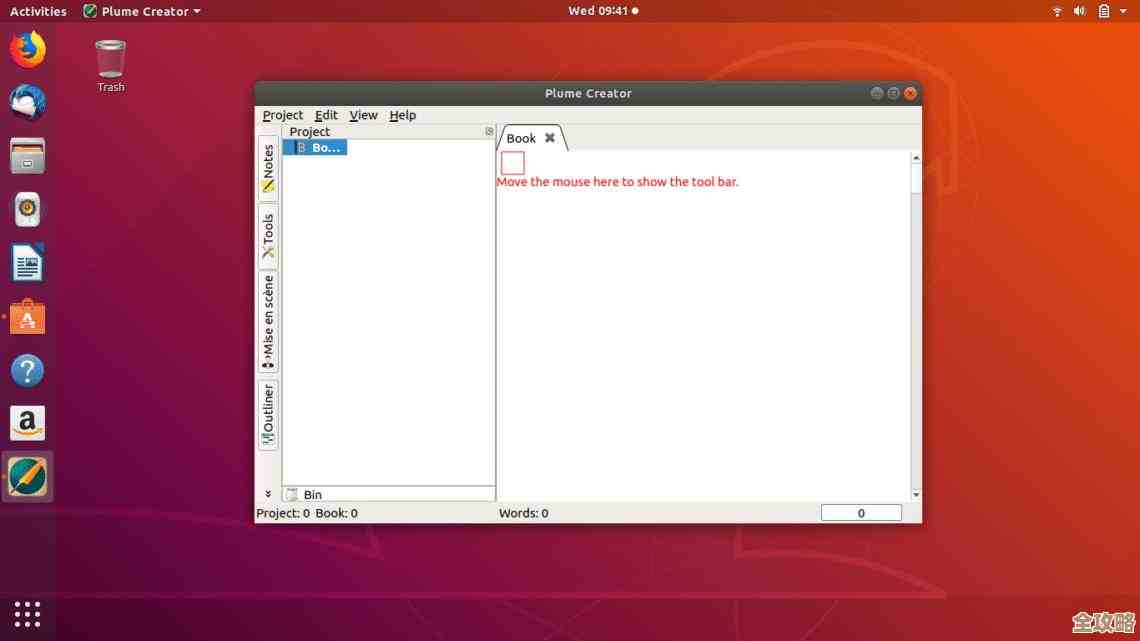Open Thunderbird Mail from the dock

[27, 102]
